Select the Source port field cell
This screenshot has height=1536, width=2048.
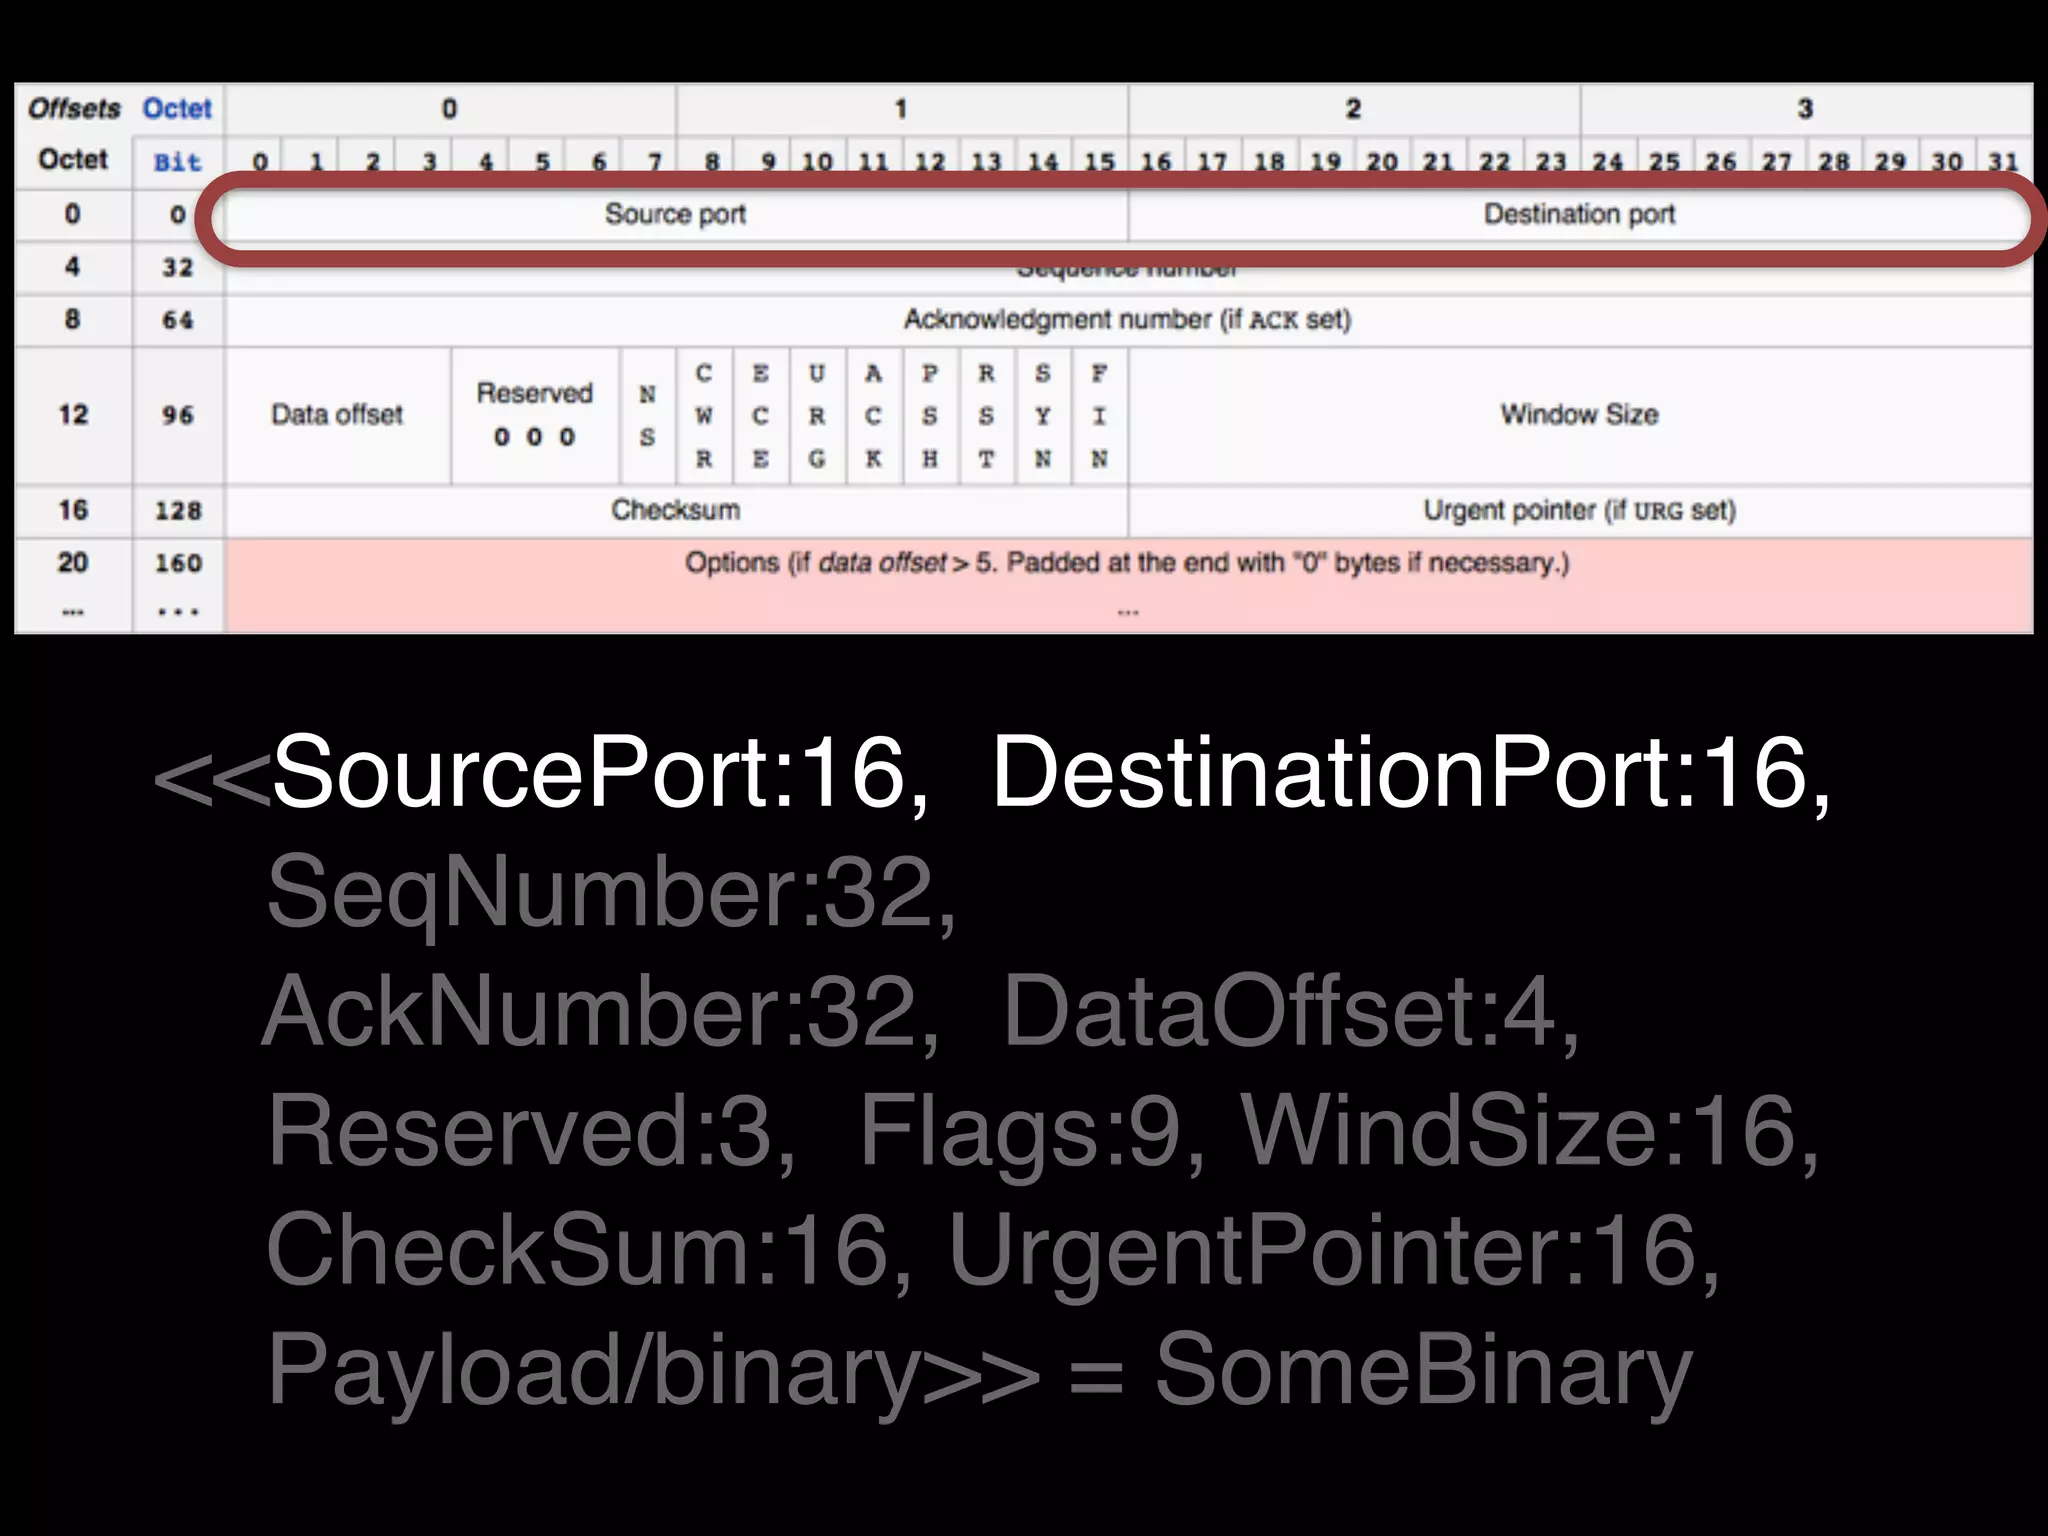[x=675, y=214]
